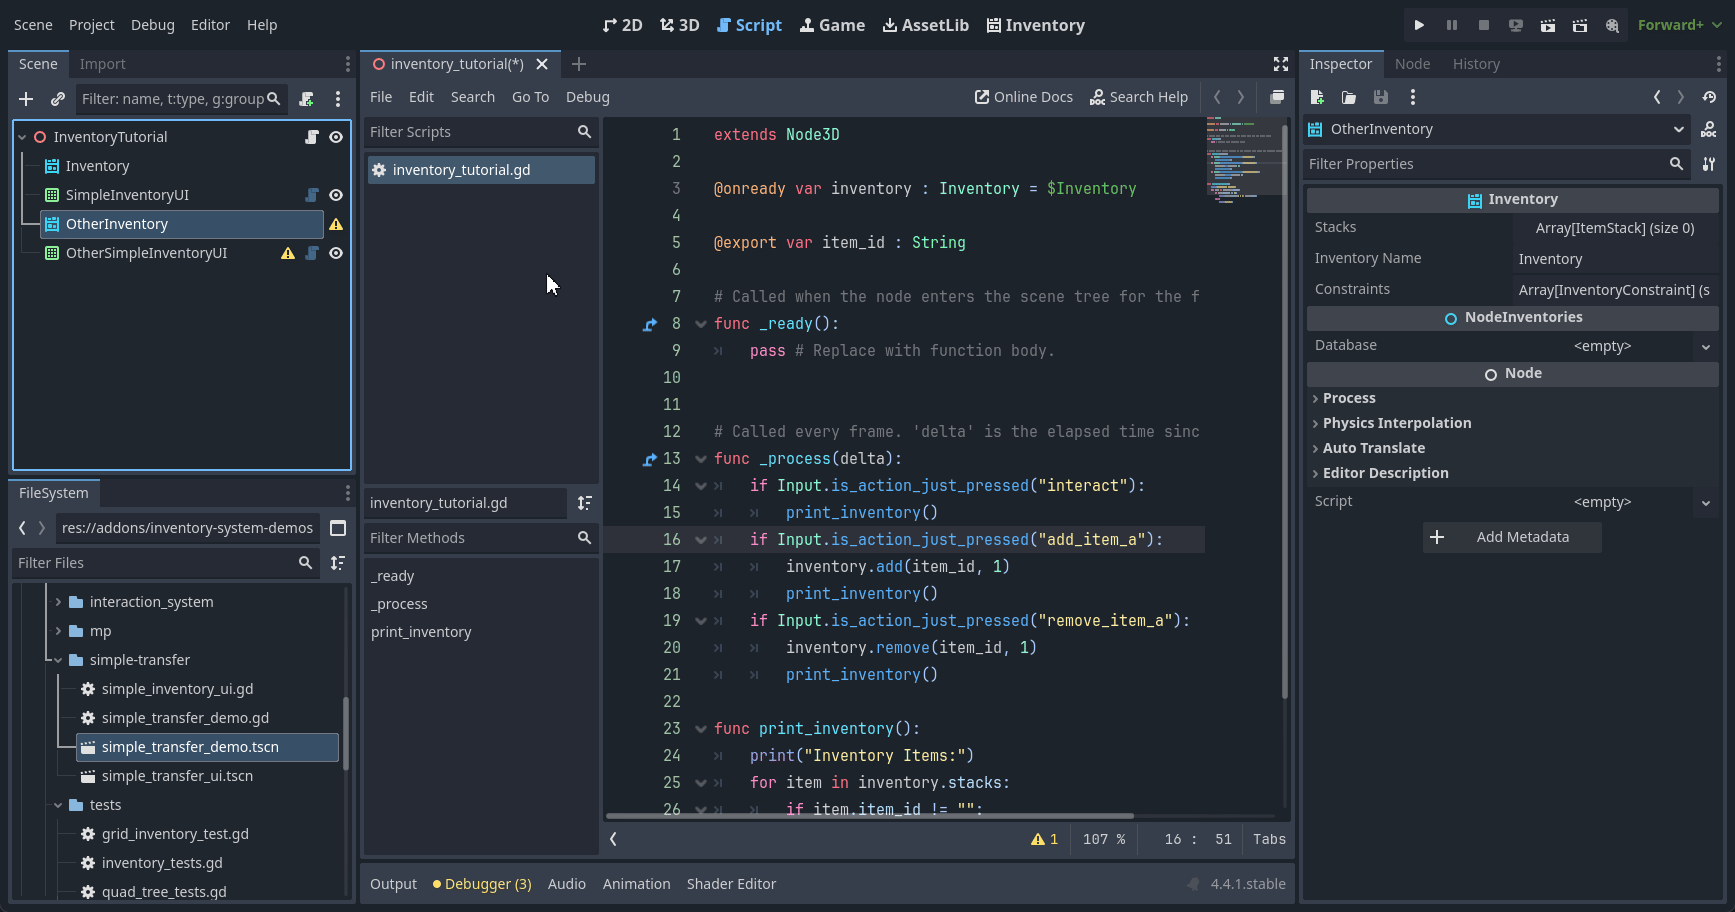
Task: Load an existing resource in Inspector
Action: (1349, 97)
